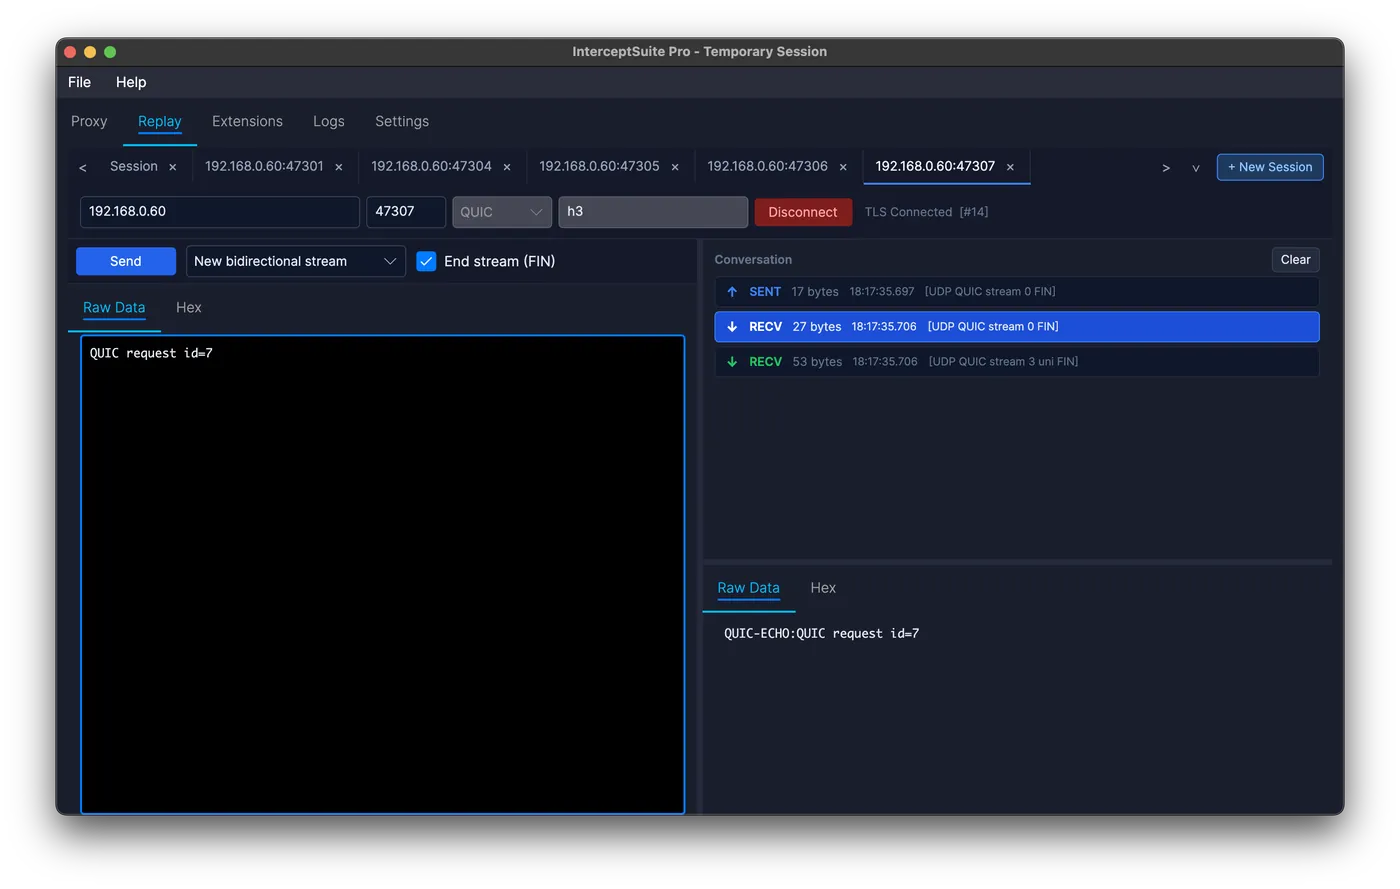Open the Logs tab

(329, 121)
